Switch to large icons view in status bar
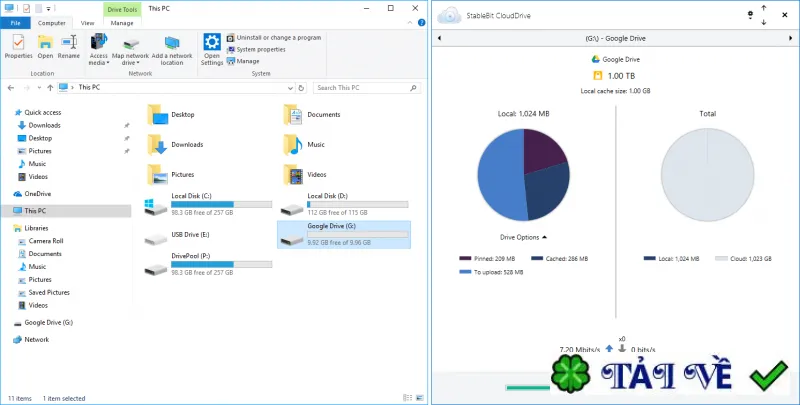The height and width of the screenshot is (405, 800). [420, 398]
